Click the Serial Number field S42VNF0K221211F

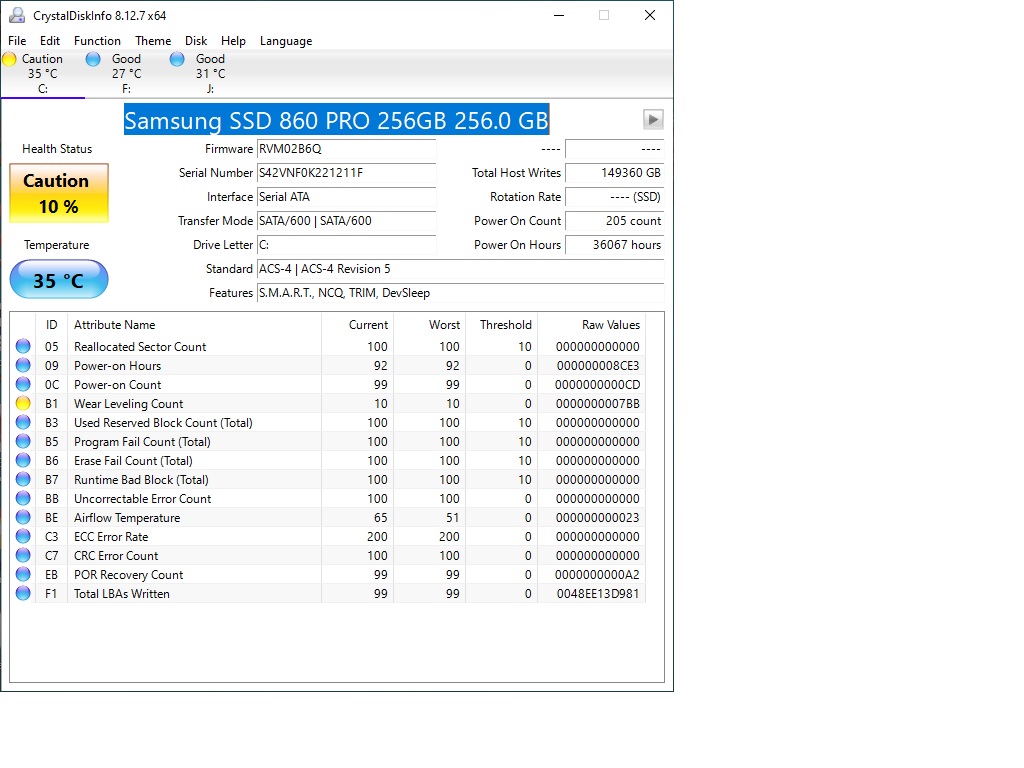pos(346,173)
